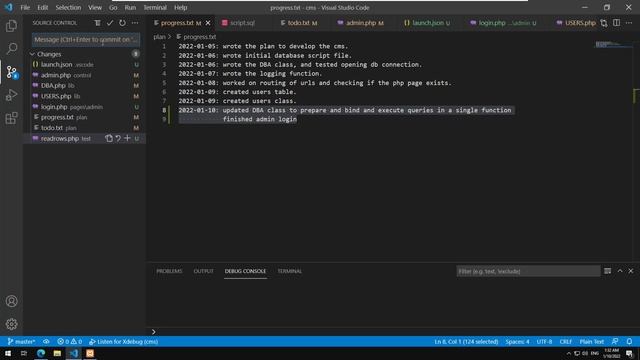Open the View menu

pos(95,7)
